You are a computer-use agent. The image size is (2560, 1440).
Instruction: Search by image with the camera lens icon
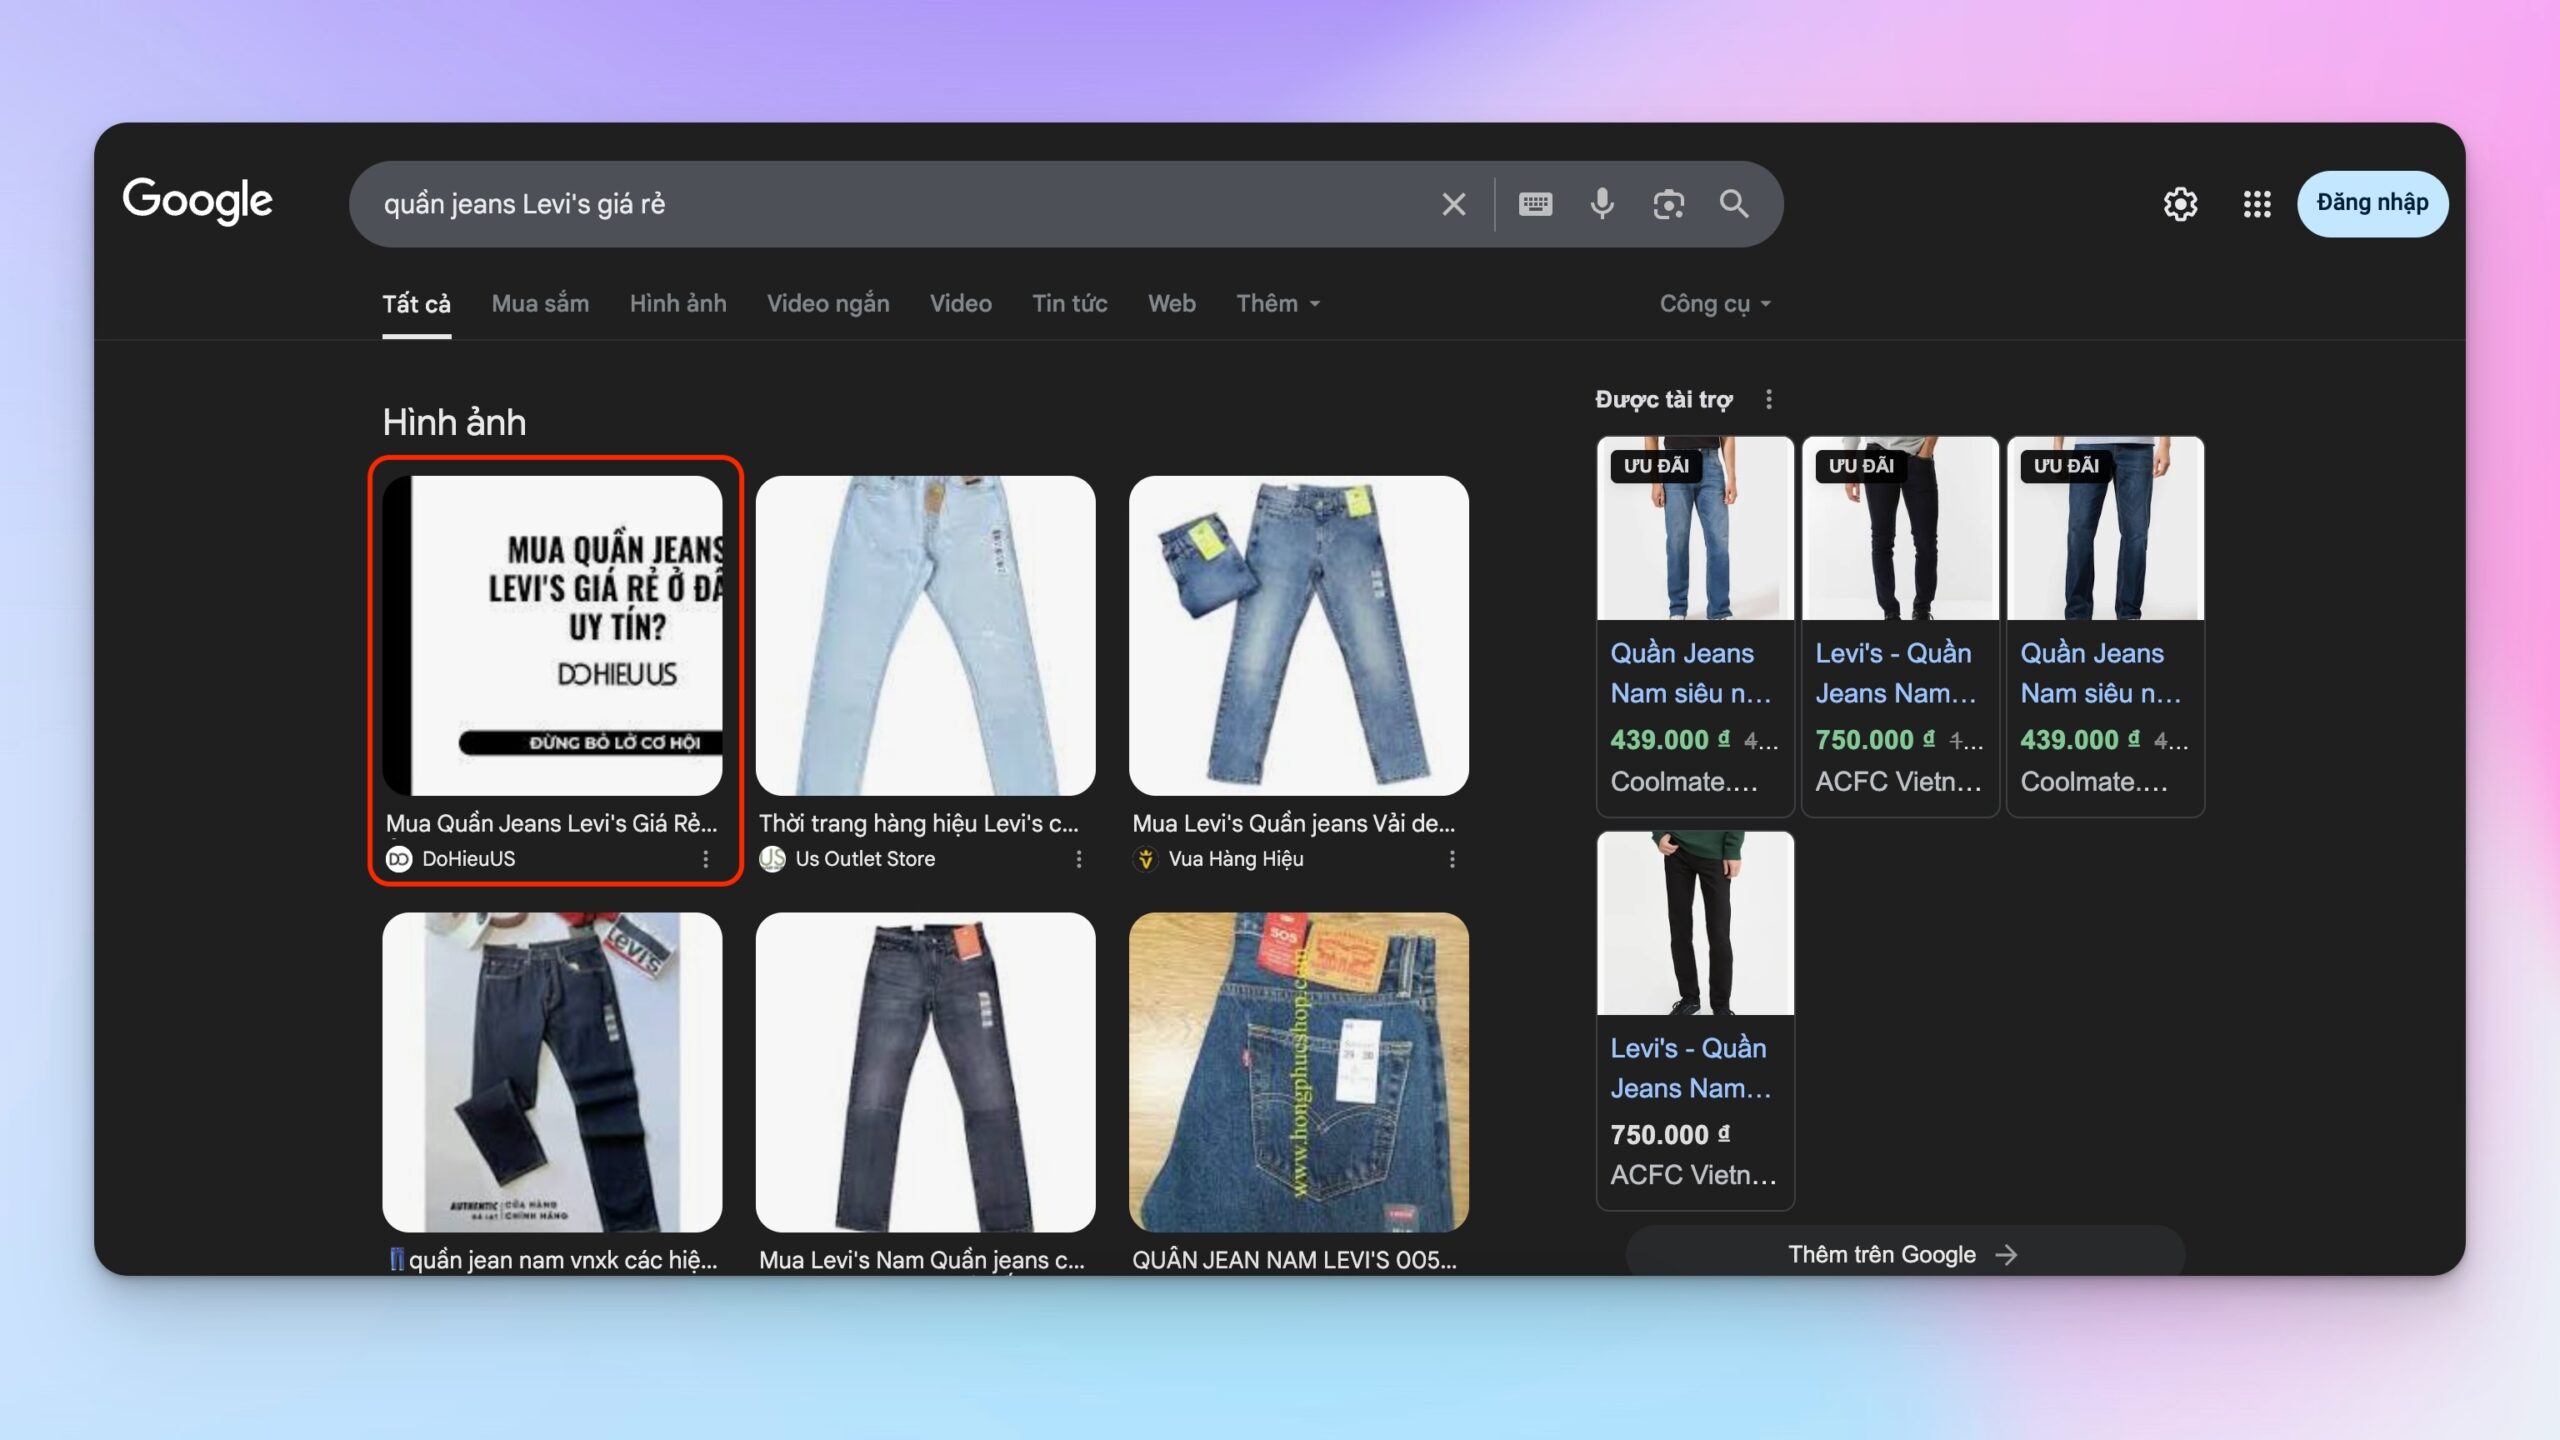click(1668, 204)
